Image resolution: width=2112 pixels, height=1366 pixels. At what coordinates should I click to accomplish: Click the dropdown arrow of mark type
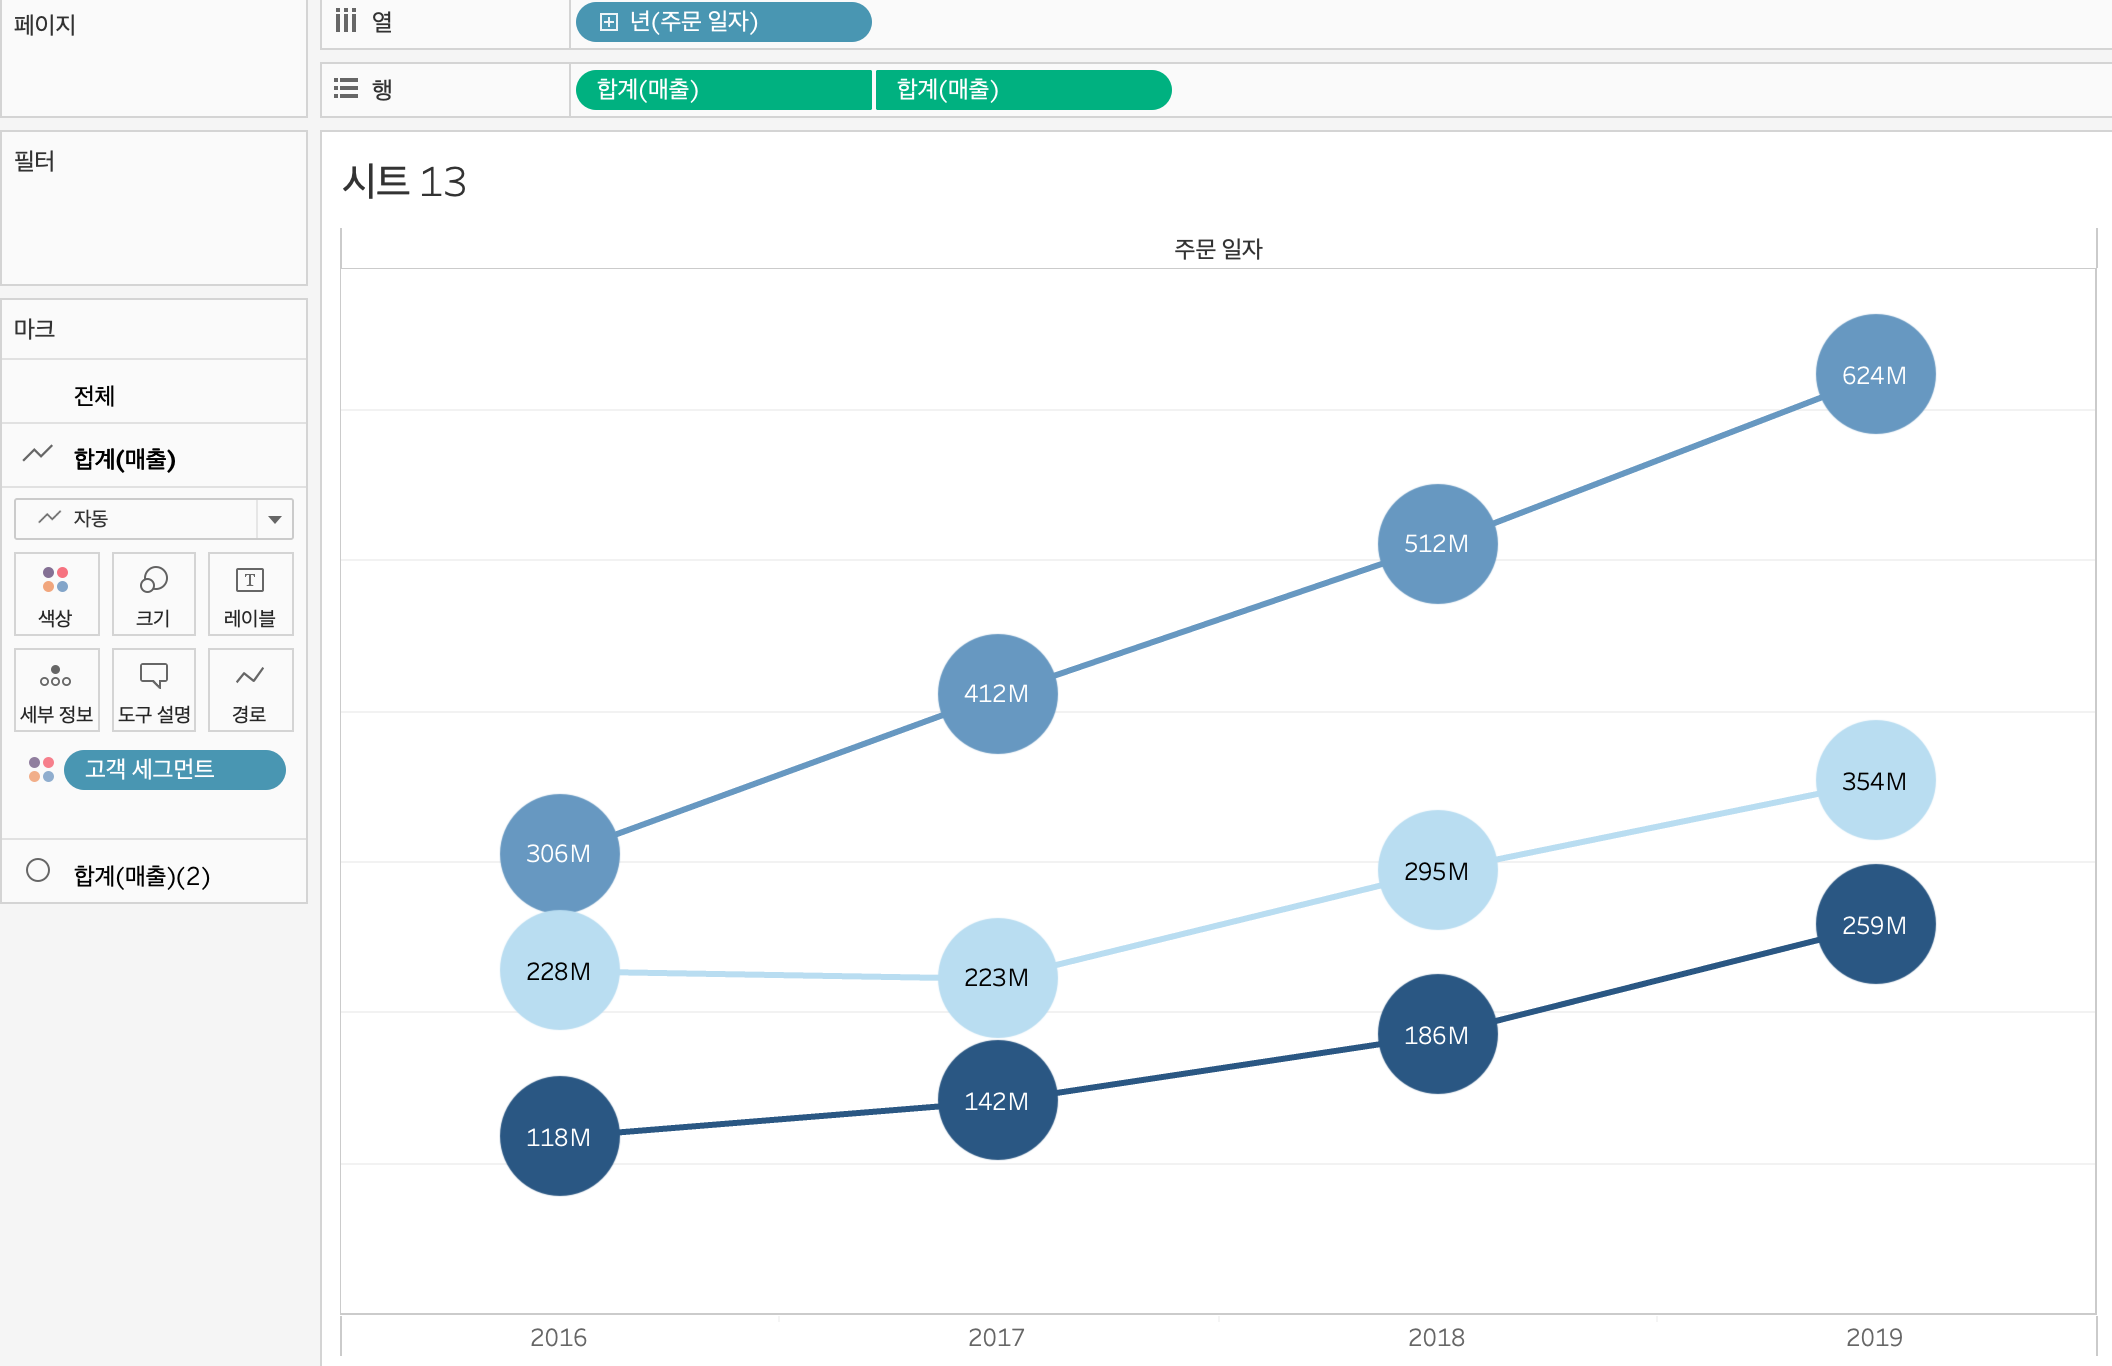275,519
